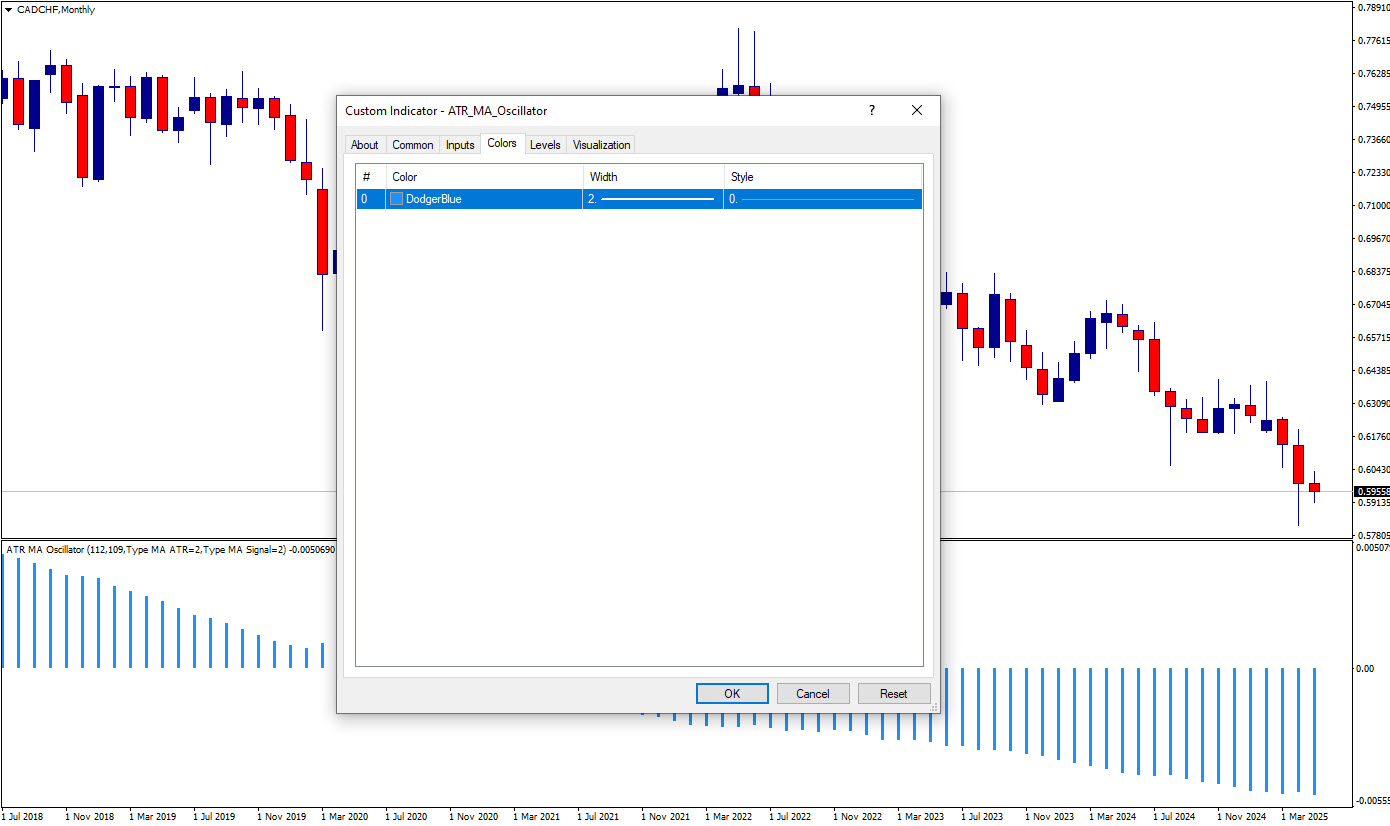Open the line width selector for row 0

[652, 199]
